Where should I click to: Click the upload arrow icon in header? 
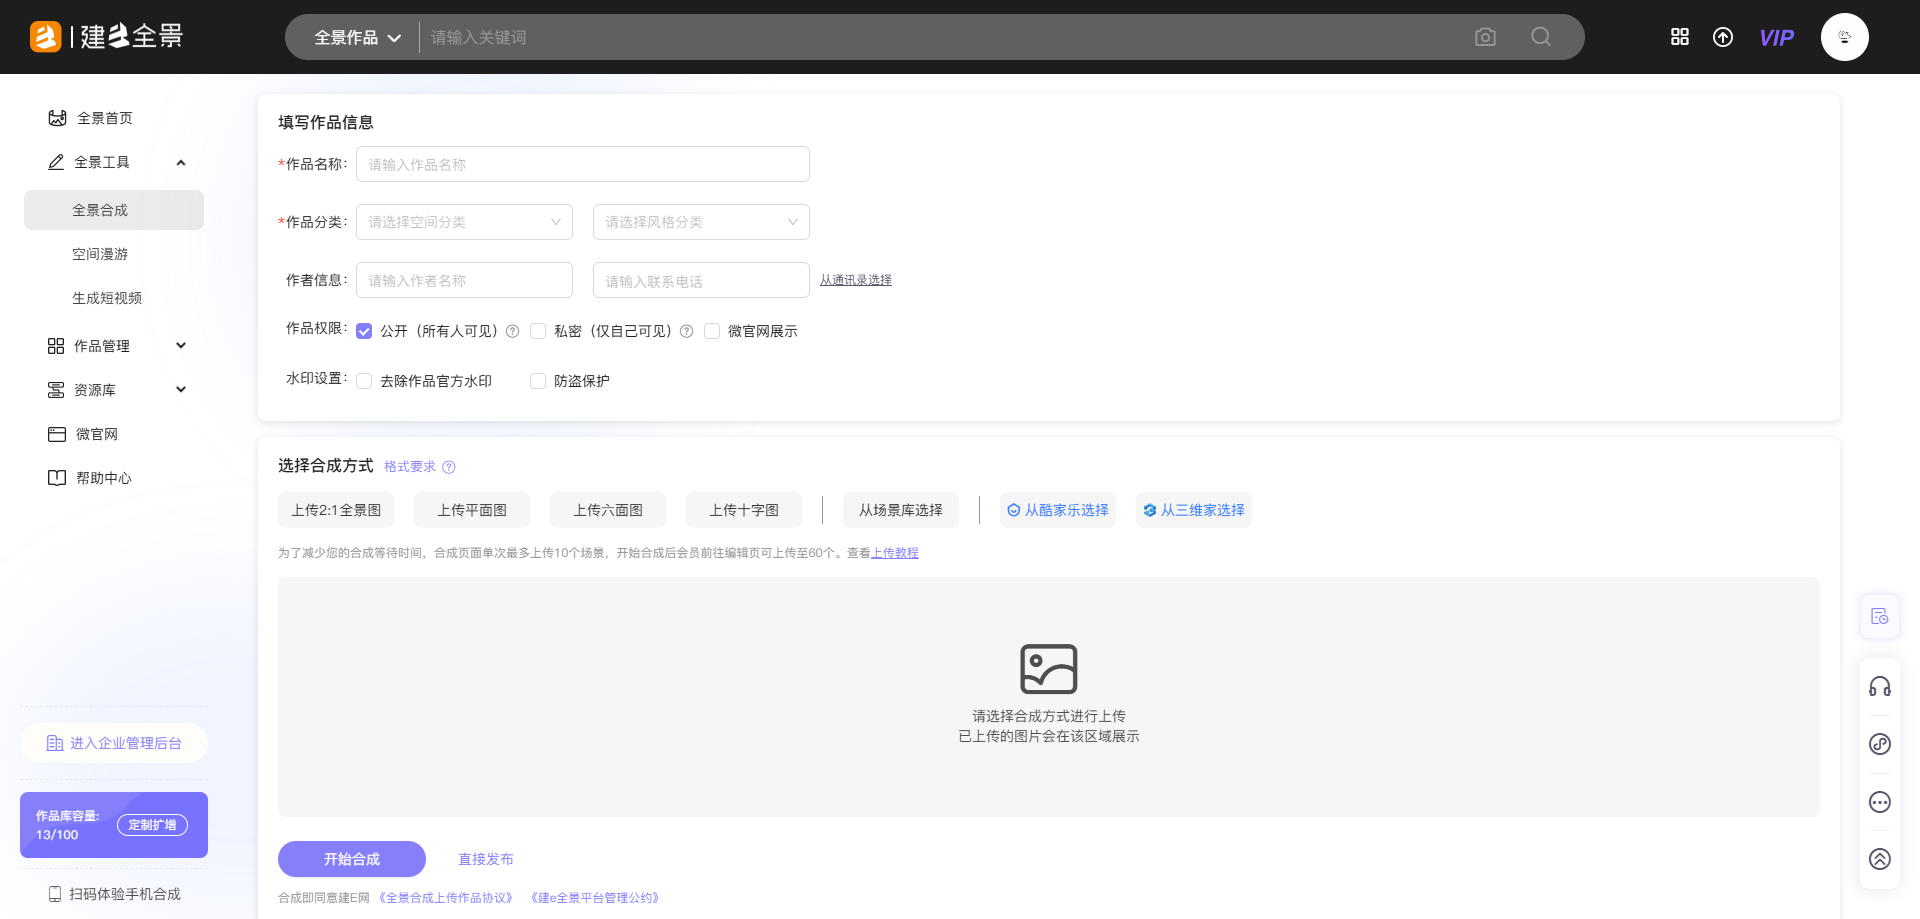coord(1723,37)
